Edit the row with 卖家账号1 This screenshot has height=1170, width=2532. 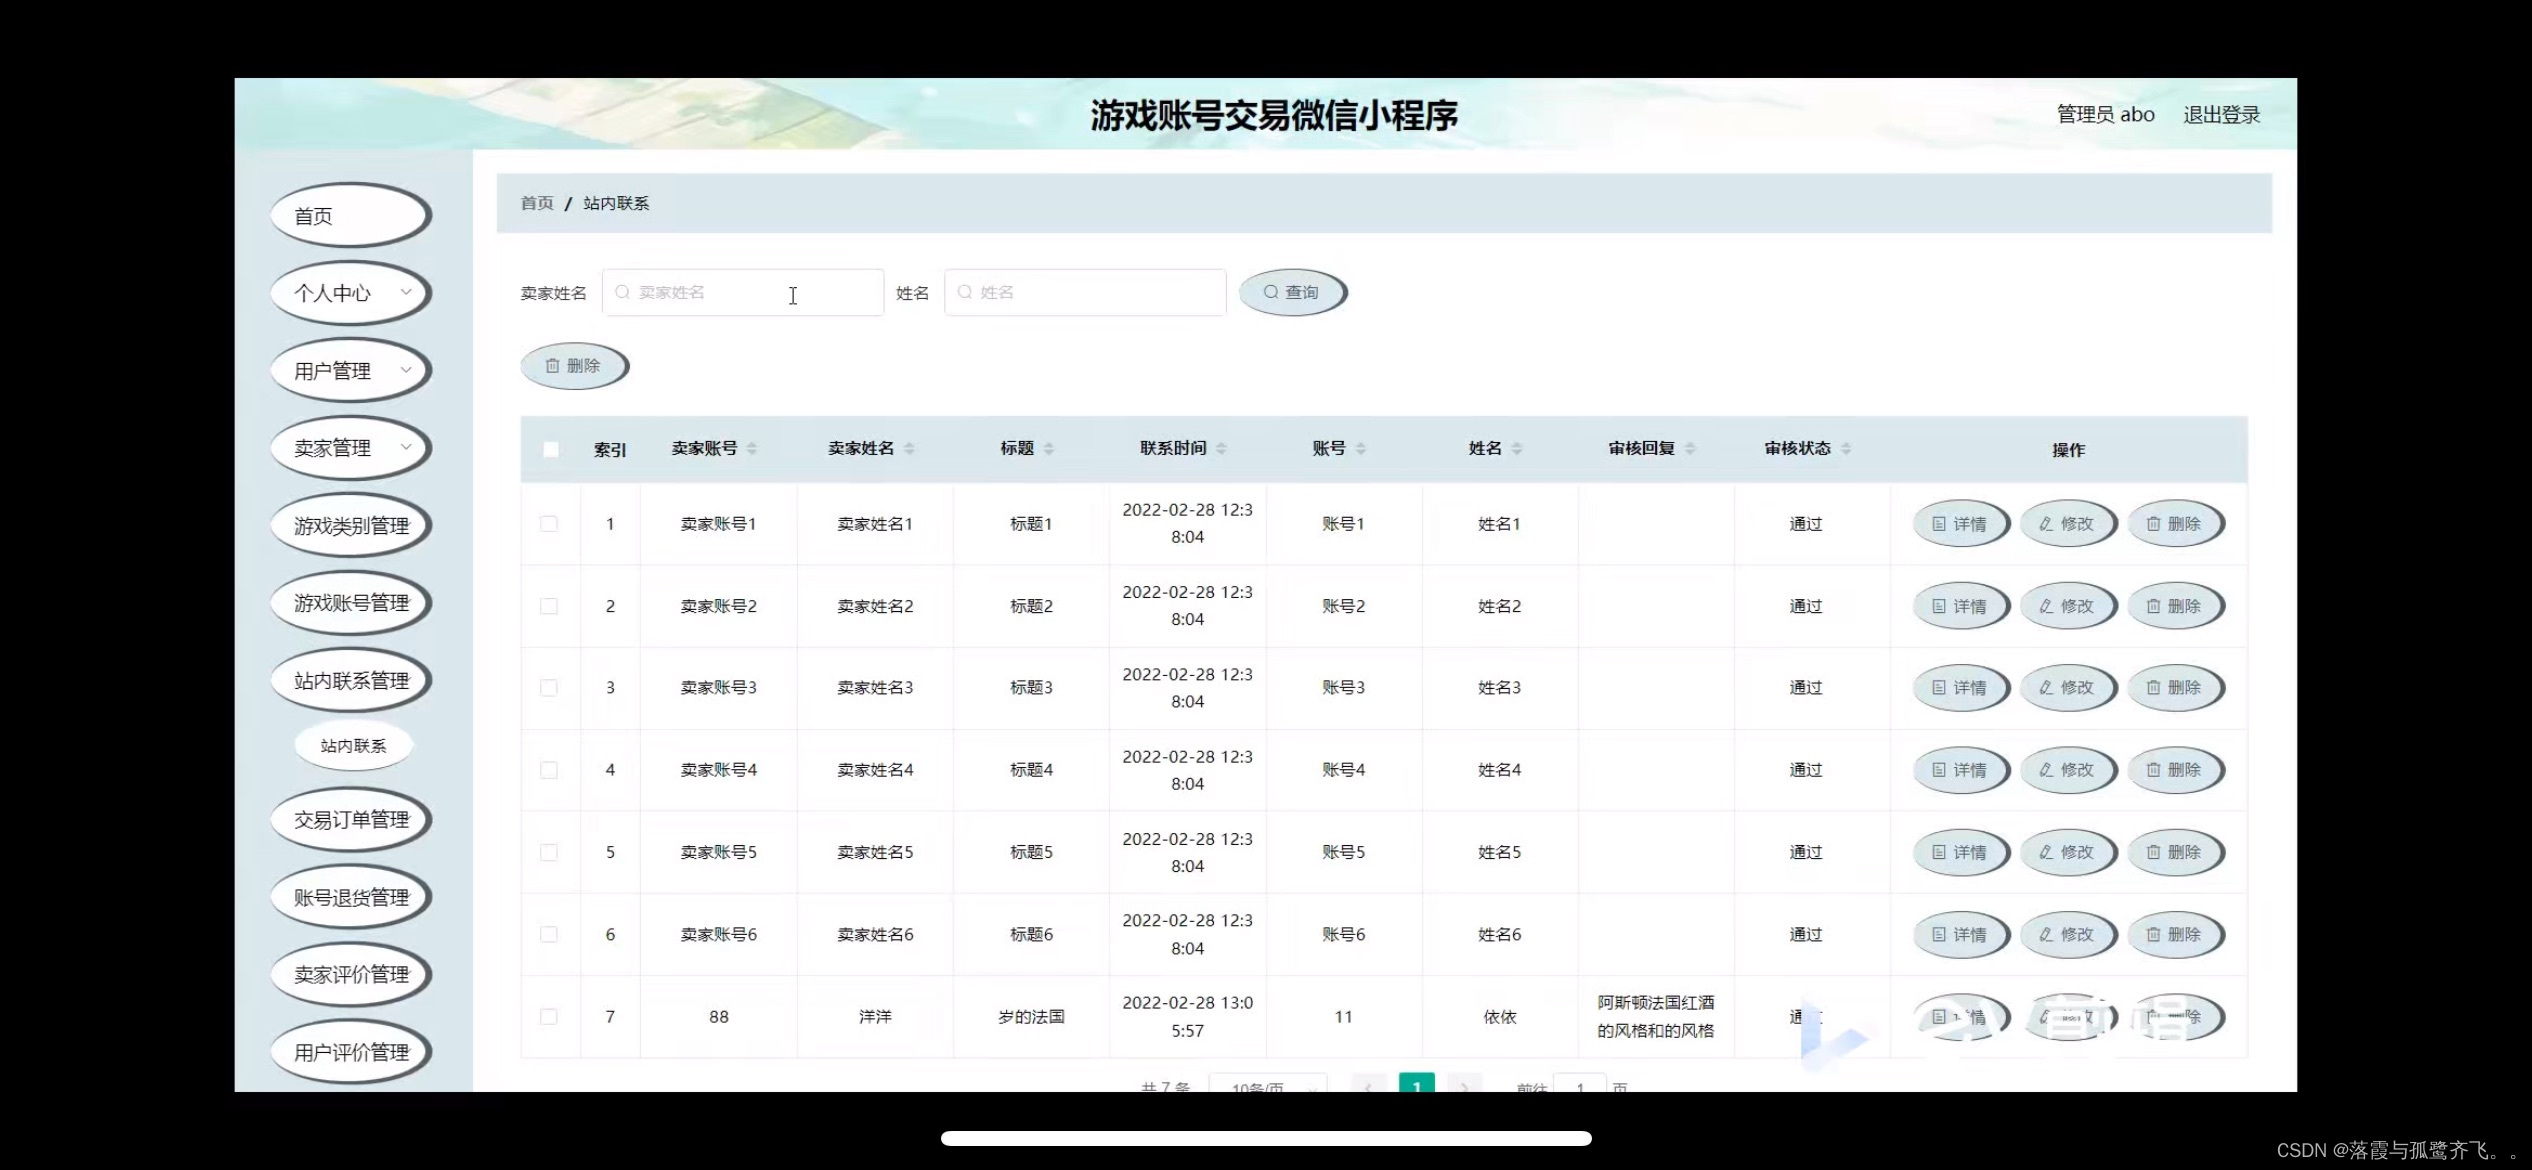click(2067, 524)
